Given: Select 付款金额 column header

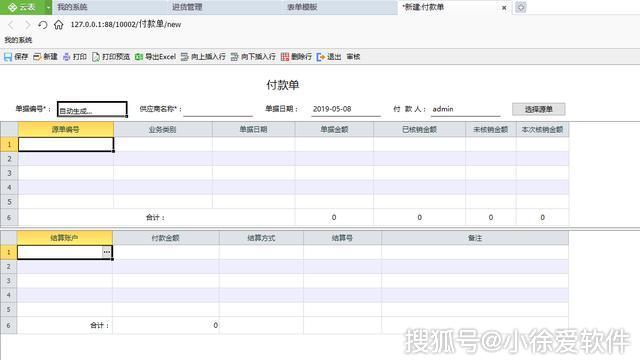Looking at the screenshot, I should 166,238.
